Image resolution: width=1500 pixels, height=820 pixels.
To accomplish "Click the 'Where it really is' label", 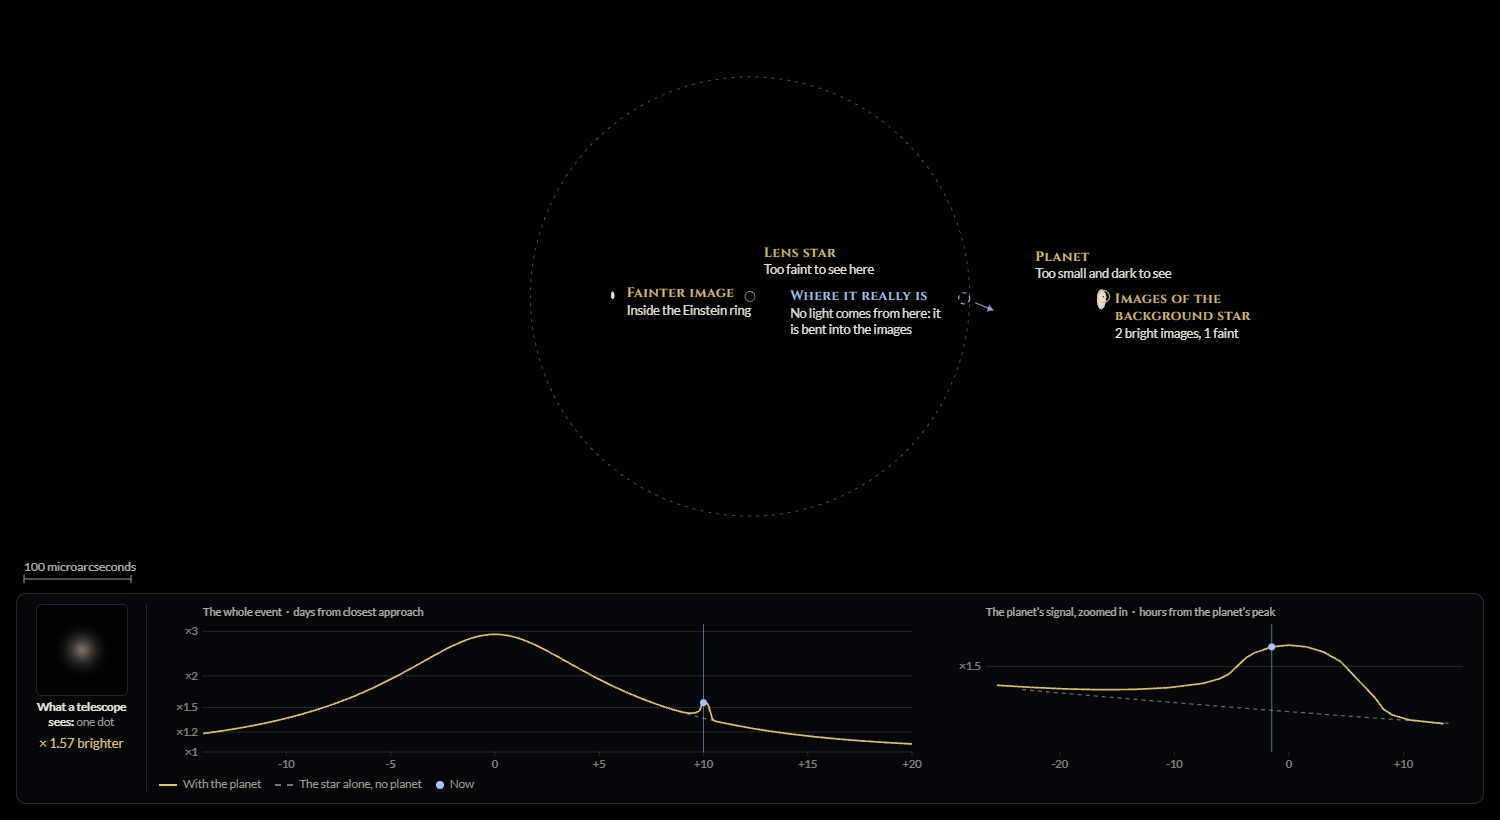I will [x=859, y=296].
